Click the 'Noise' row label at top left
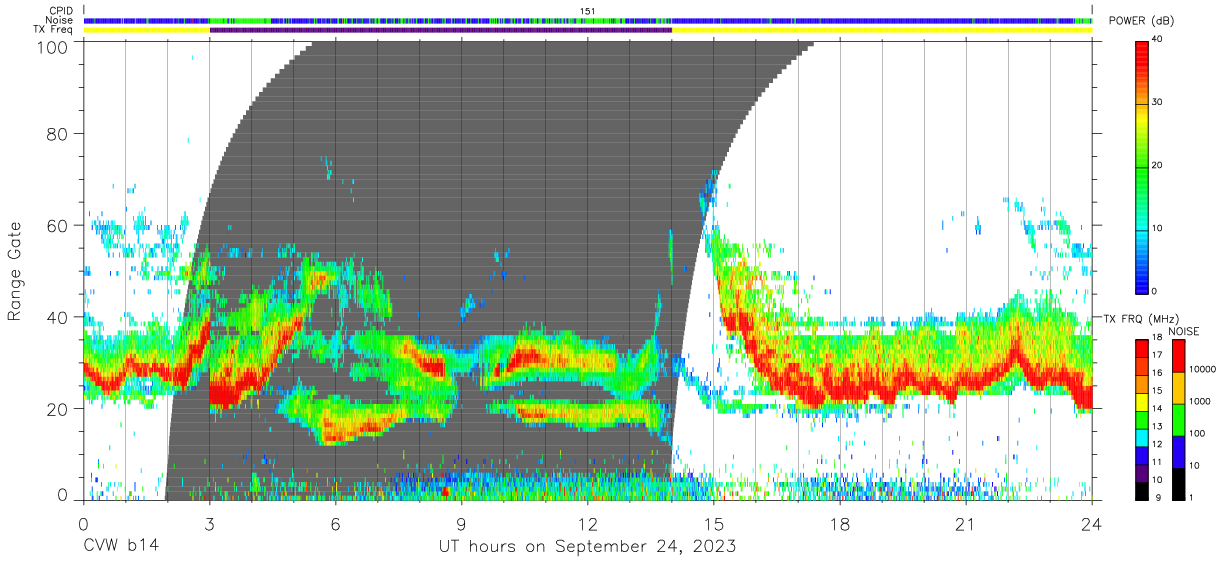Viewport: 1228px width, 567px height. click(x=61, y=20)
